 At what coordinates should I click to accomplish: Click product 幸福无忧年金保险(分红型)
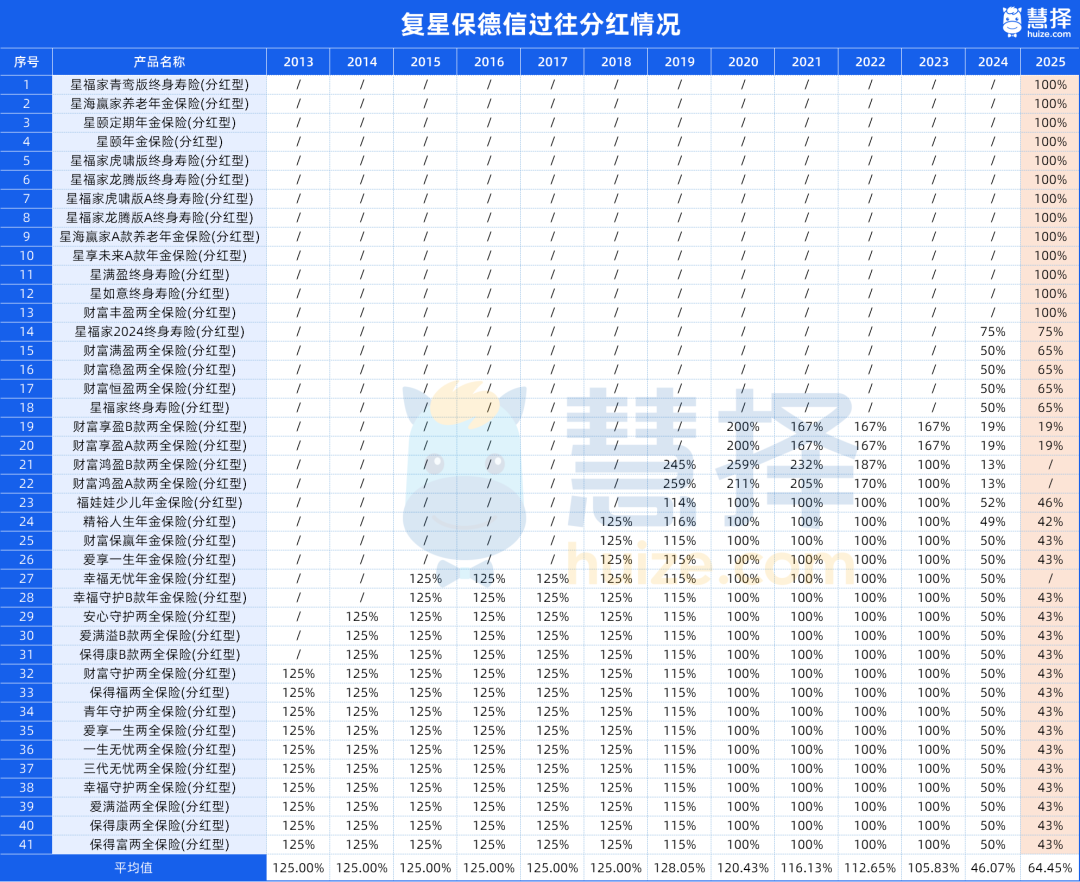point(159,578)
